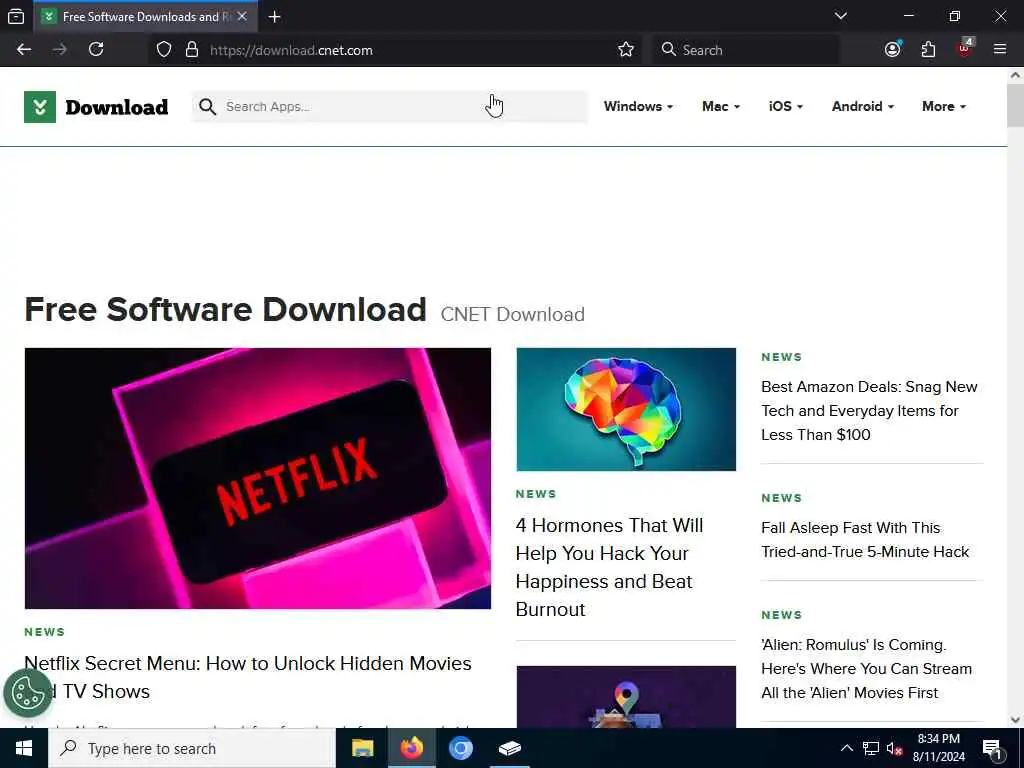Click the forward navigation arrow
The image size is (1024, 768).
[x=59, y=50]
